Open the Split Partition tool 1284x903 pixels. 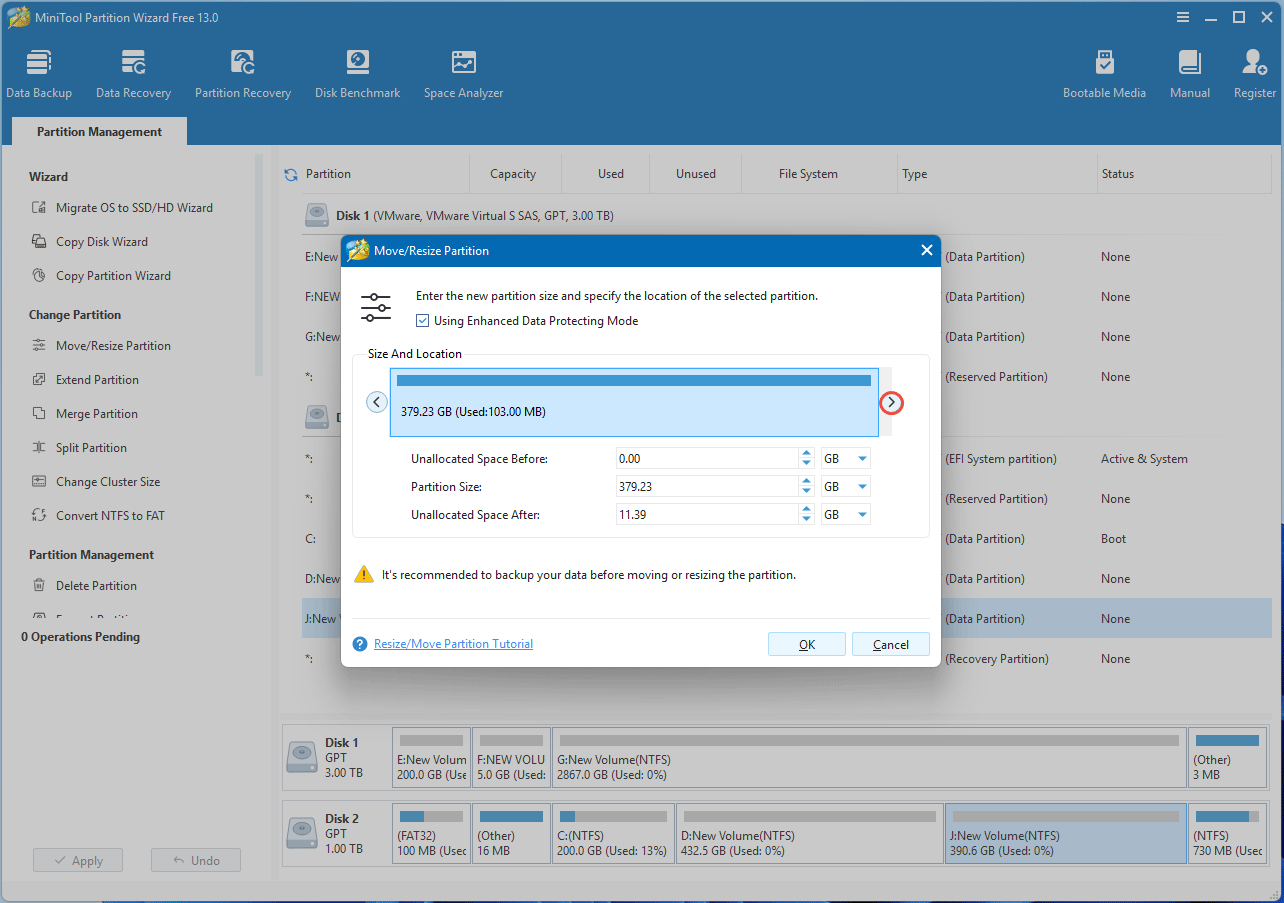coord(90,447)
